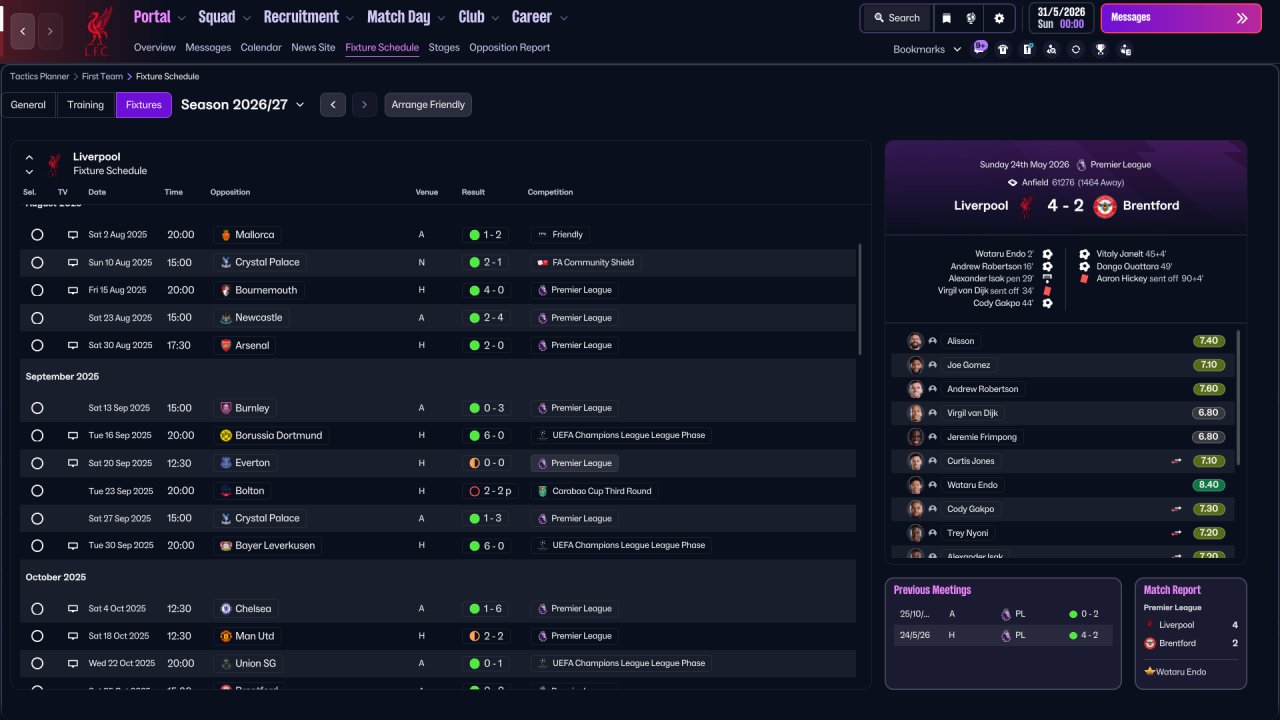Open the Calendar submenu item
1280x720 pixels.
(261, 48)
